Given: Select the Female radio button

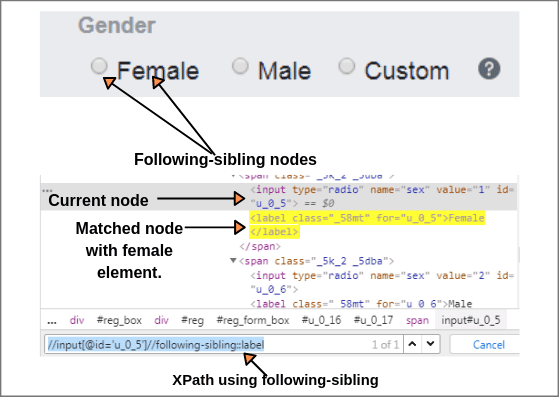Looking at the screenshot, I should pos(99,66).
